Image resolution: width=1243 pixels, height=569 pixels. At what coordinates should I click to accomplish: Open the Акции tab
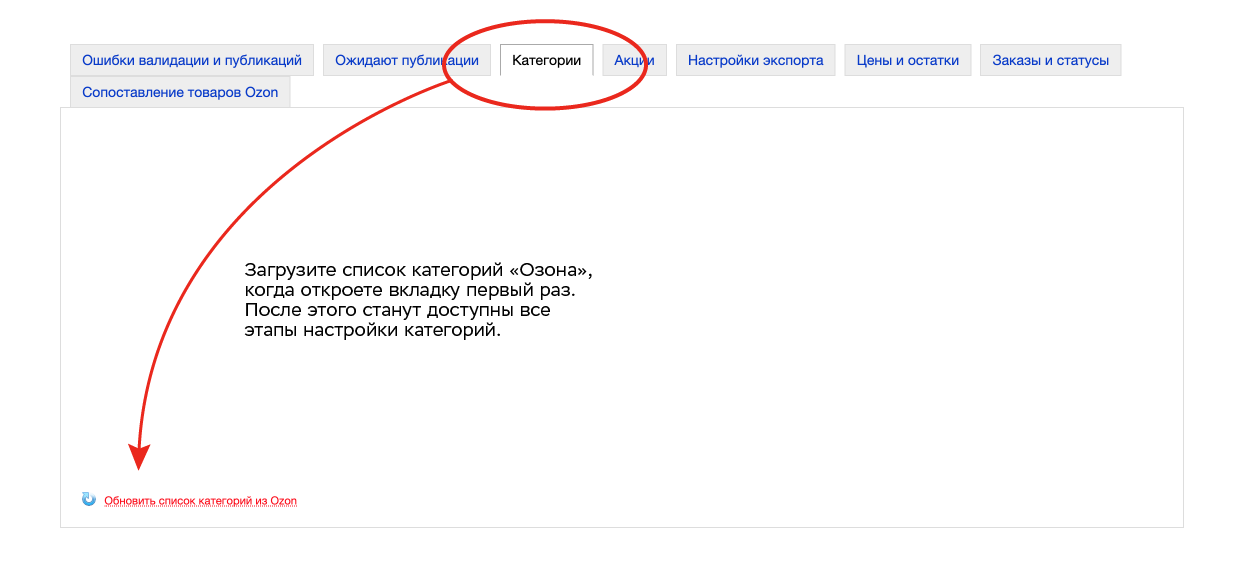[634, 60]
